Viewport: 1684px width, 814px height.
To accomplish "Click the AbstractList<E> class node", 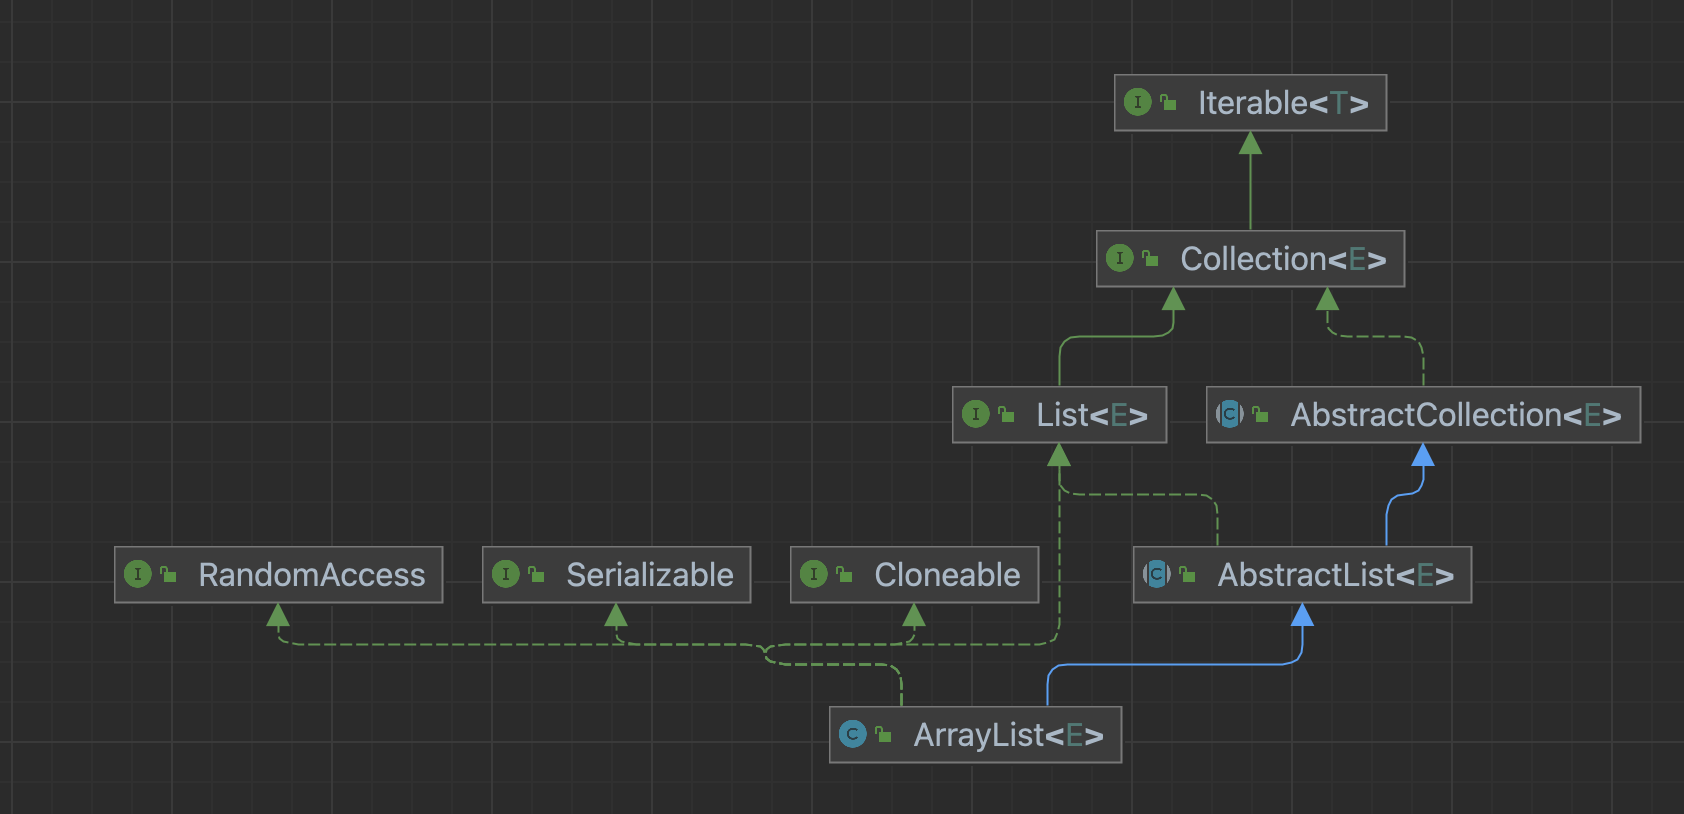I will [1302, 574].
